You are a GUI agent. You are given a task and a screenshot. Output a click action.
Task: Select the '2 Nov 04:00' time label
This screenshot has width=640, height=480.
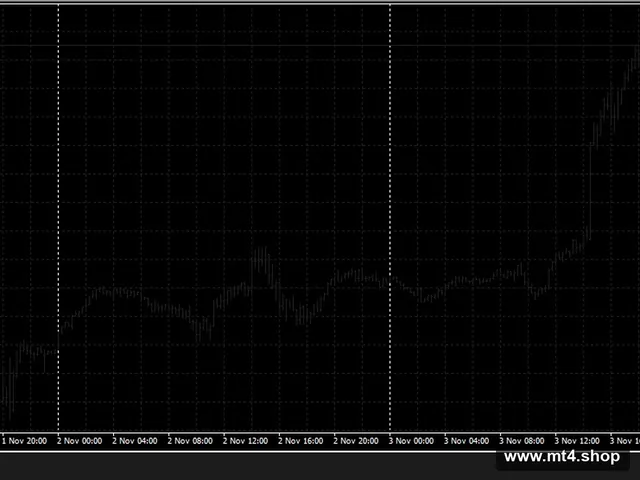click(x=135, y=441)
